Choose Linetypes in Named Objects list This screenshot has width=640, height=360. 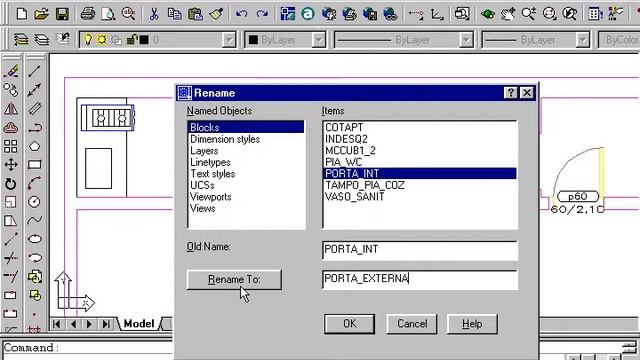click(246, 162)
